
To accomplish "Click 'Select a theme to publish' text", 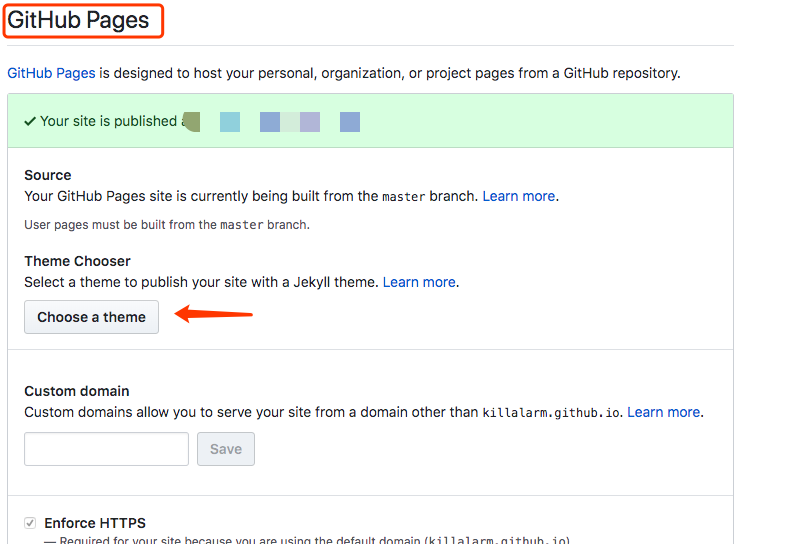I will (x=202, y=282).
